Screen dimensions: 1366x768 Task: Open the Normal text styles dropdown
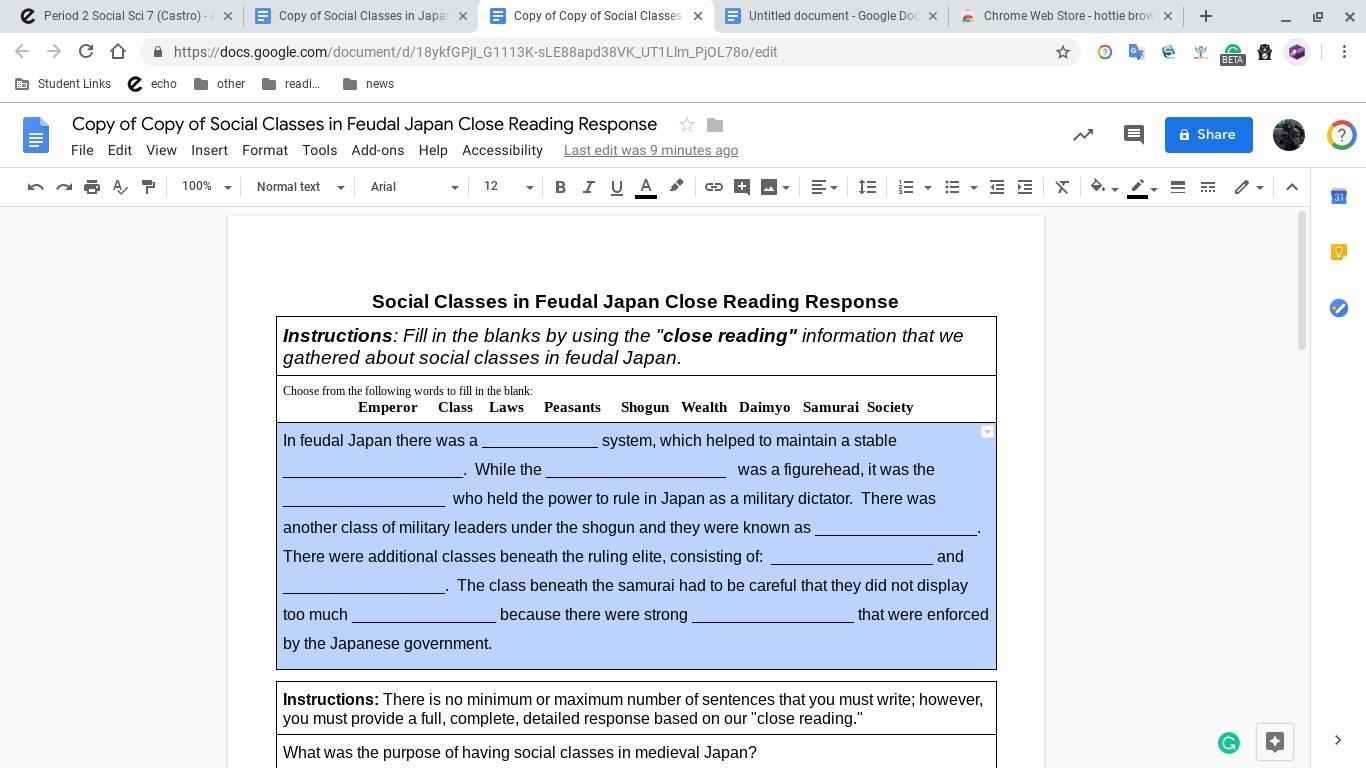point(300,187)
